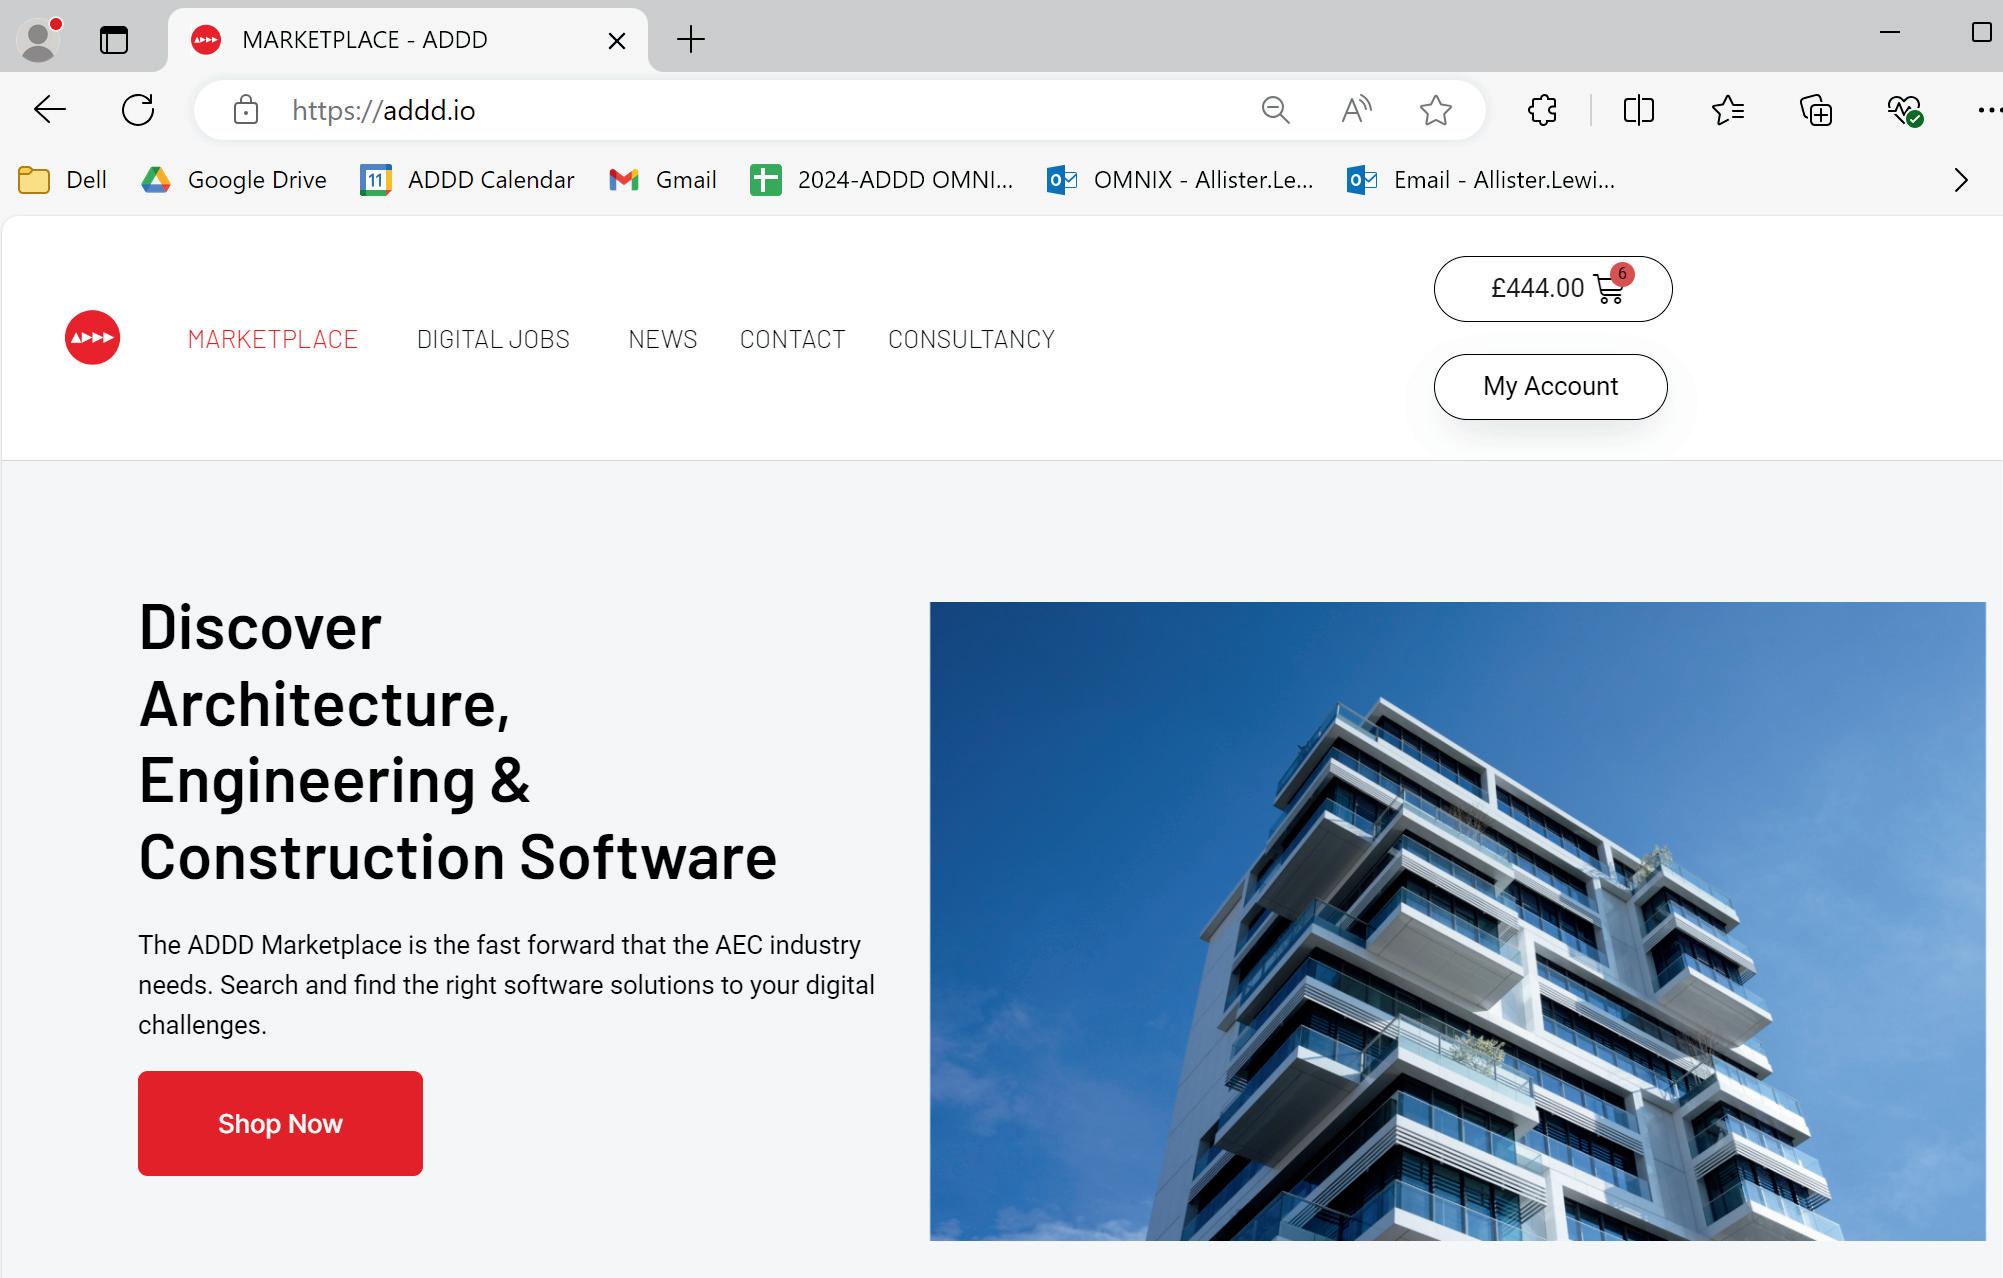Open the shopping cart showing £444.00
Image resolution: width=2003 pixels, height=1278 pixels.
(x=1552, y=289)
